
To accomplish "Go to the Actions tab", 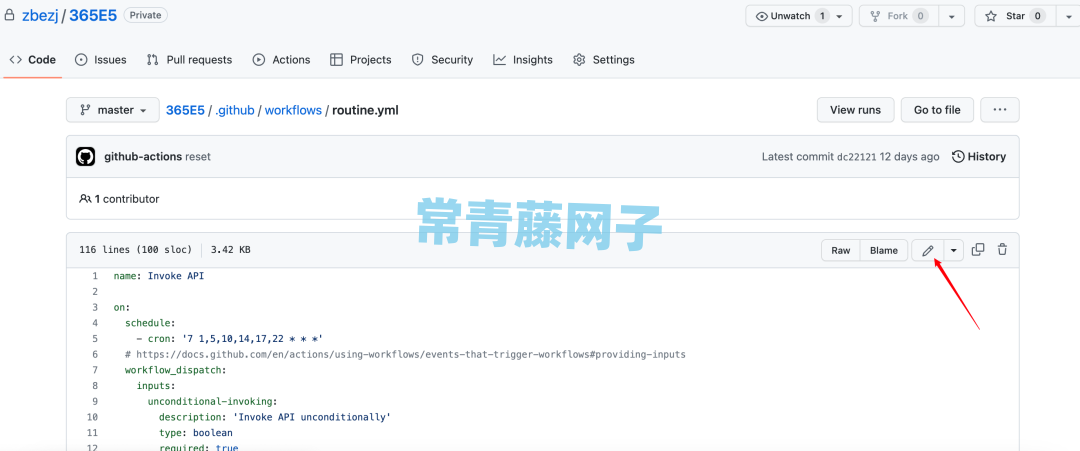I will tap(281, 60).
